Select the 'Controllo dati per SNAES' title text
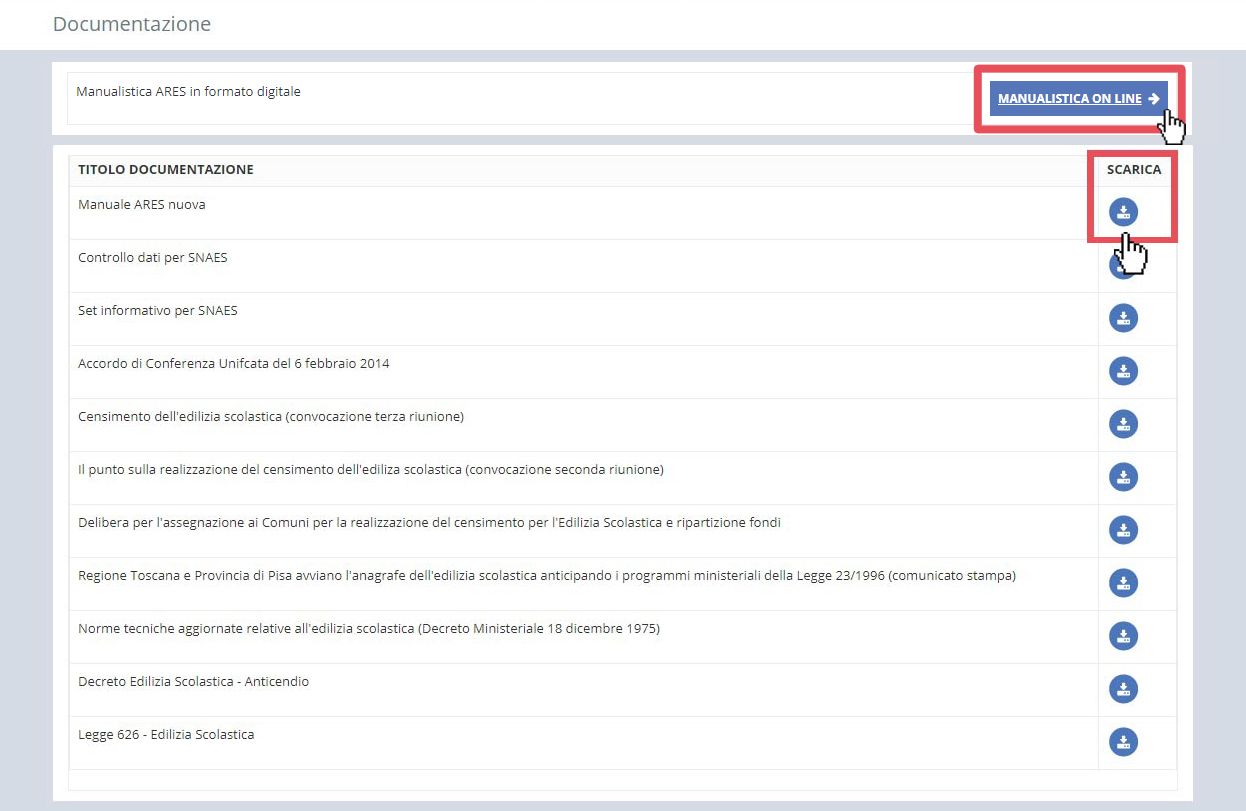The height and width of the screenshot is (811, 1246). [153, 258]
